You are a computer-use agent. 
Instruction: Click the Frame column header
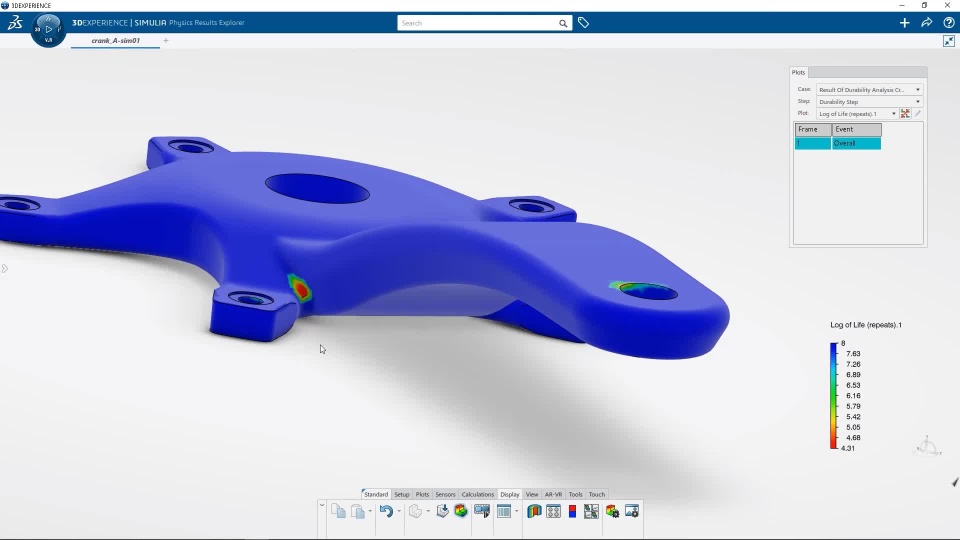coord(813,129)
